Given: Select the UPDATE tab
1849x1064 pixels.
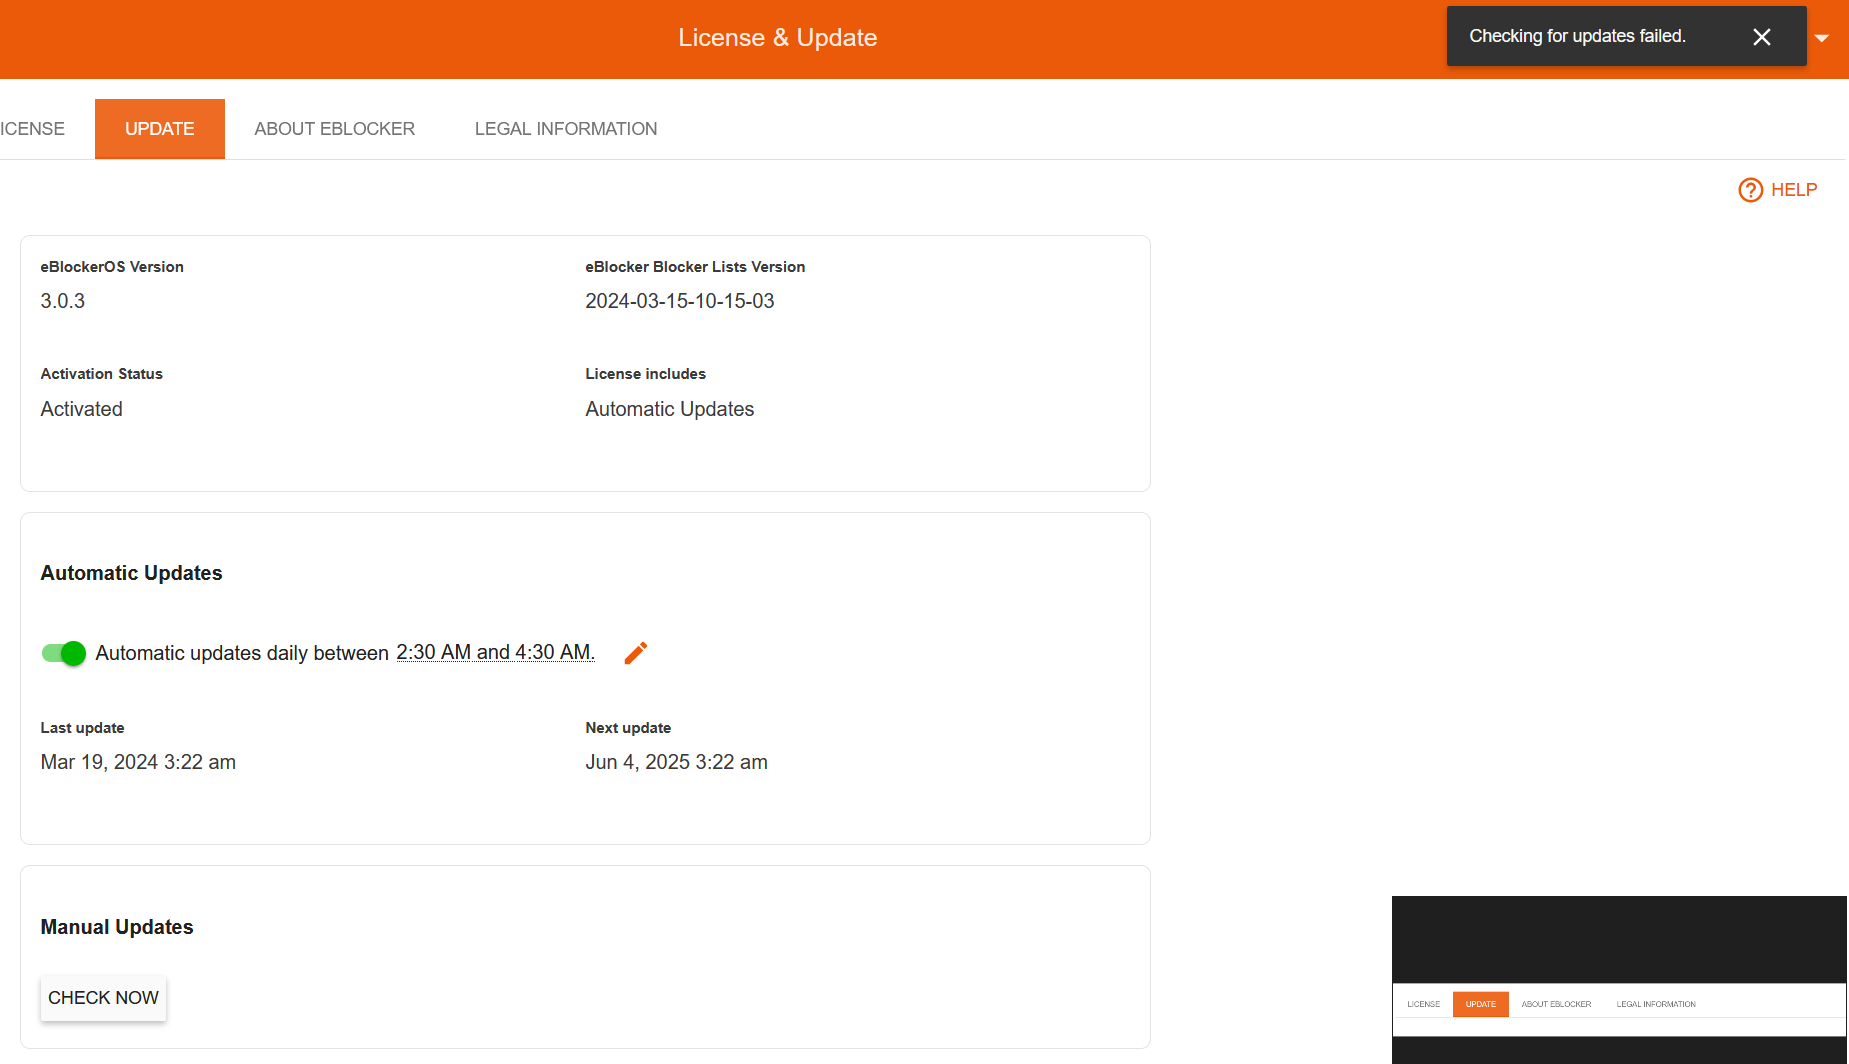Looking at the screenshot, I should pyautogui.click(x=160, y=129).
